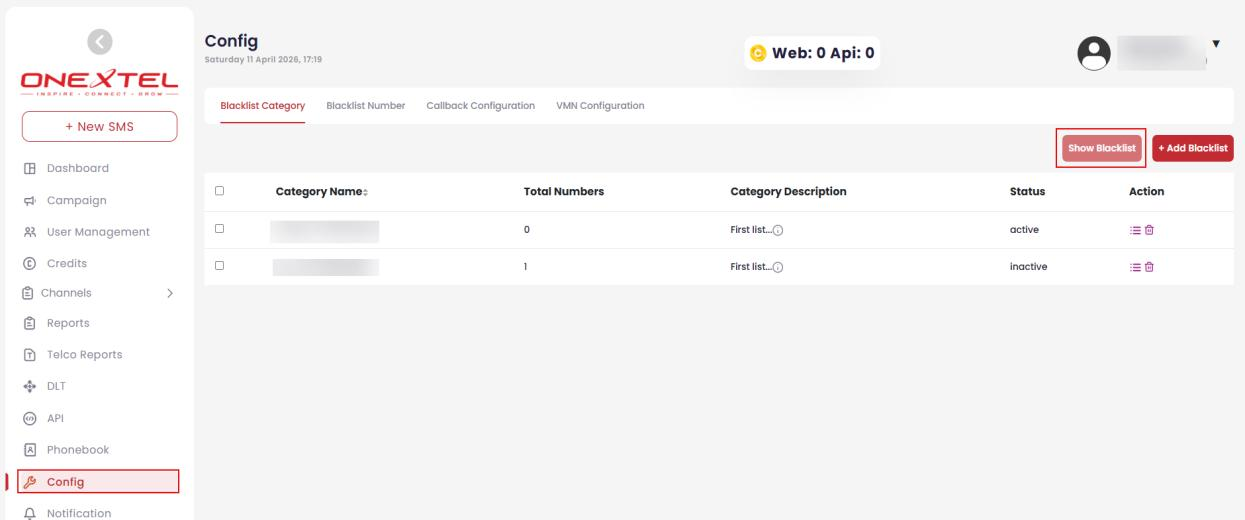
Task: Tick the checkbox of the inactive row
Action: click(x=219, y=266)
